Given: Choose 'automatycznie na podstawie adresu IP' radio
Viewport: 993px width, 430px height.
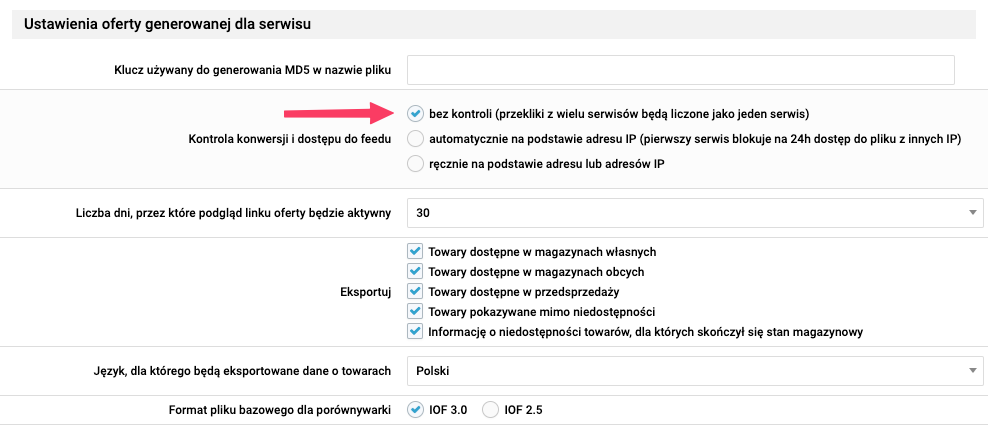Looking at the screenshot, I should coord(415,139).
